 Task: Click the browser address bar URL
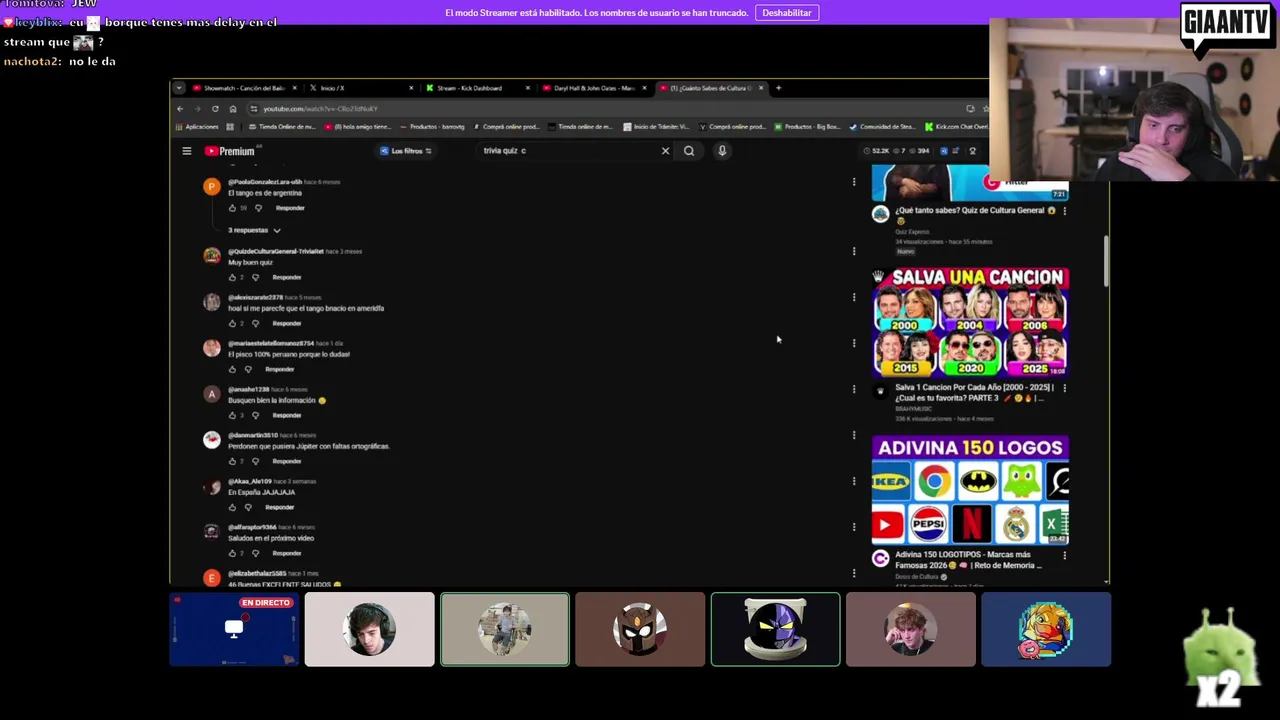(x=320, y=108)
